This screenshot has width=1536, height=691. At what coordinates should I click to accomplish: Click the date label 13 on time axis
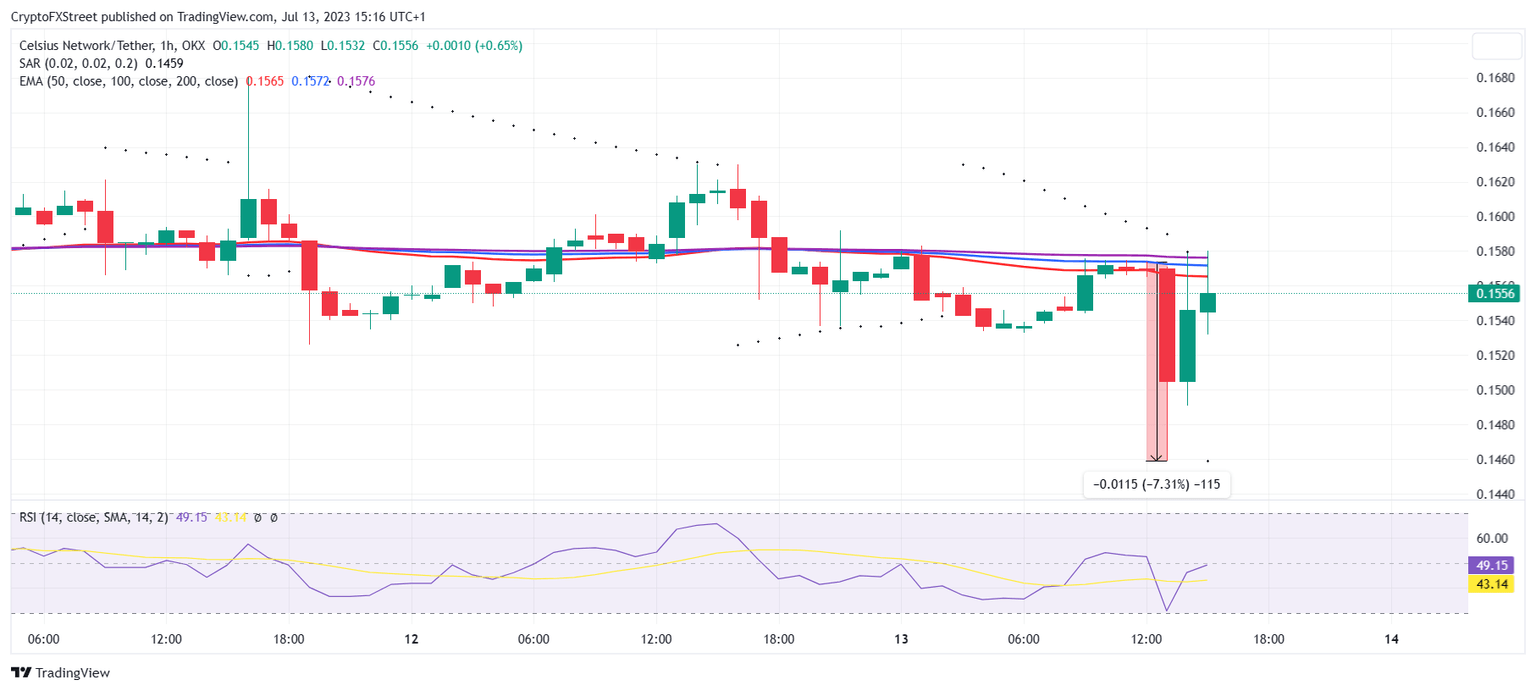coord(901,639)
